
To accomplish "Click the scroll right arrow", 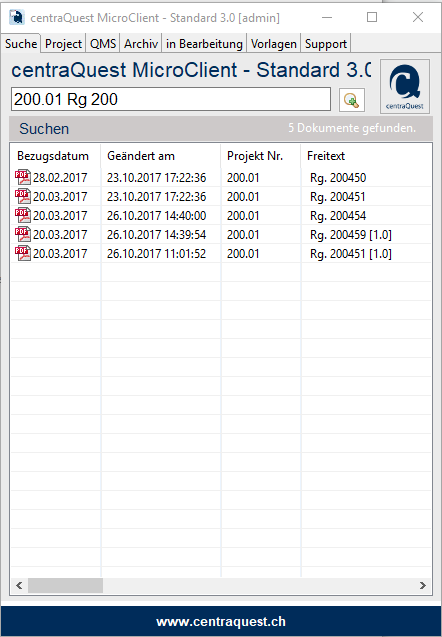I will (x=422, y=585).
